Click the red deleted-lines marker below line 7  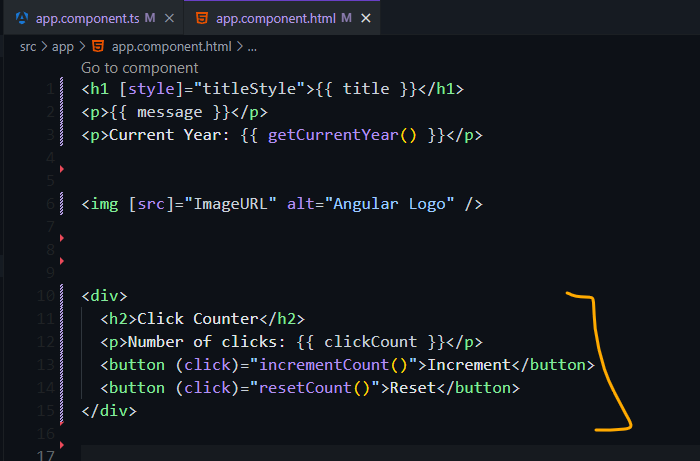(62, 261)
